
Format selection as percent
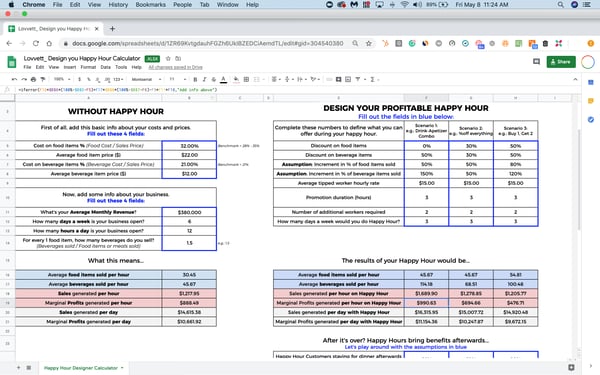[89, 80]
